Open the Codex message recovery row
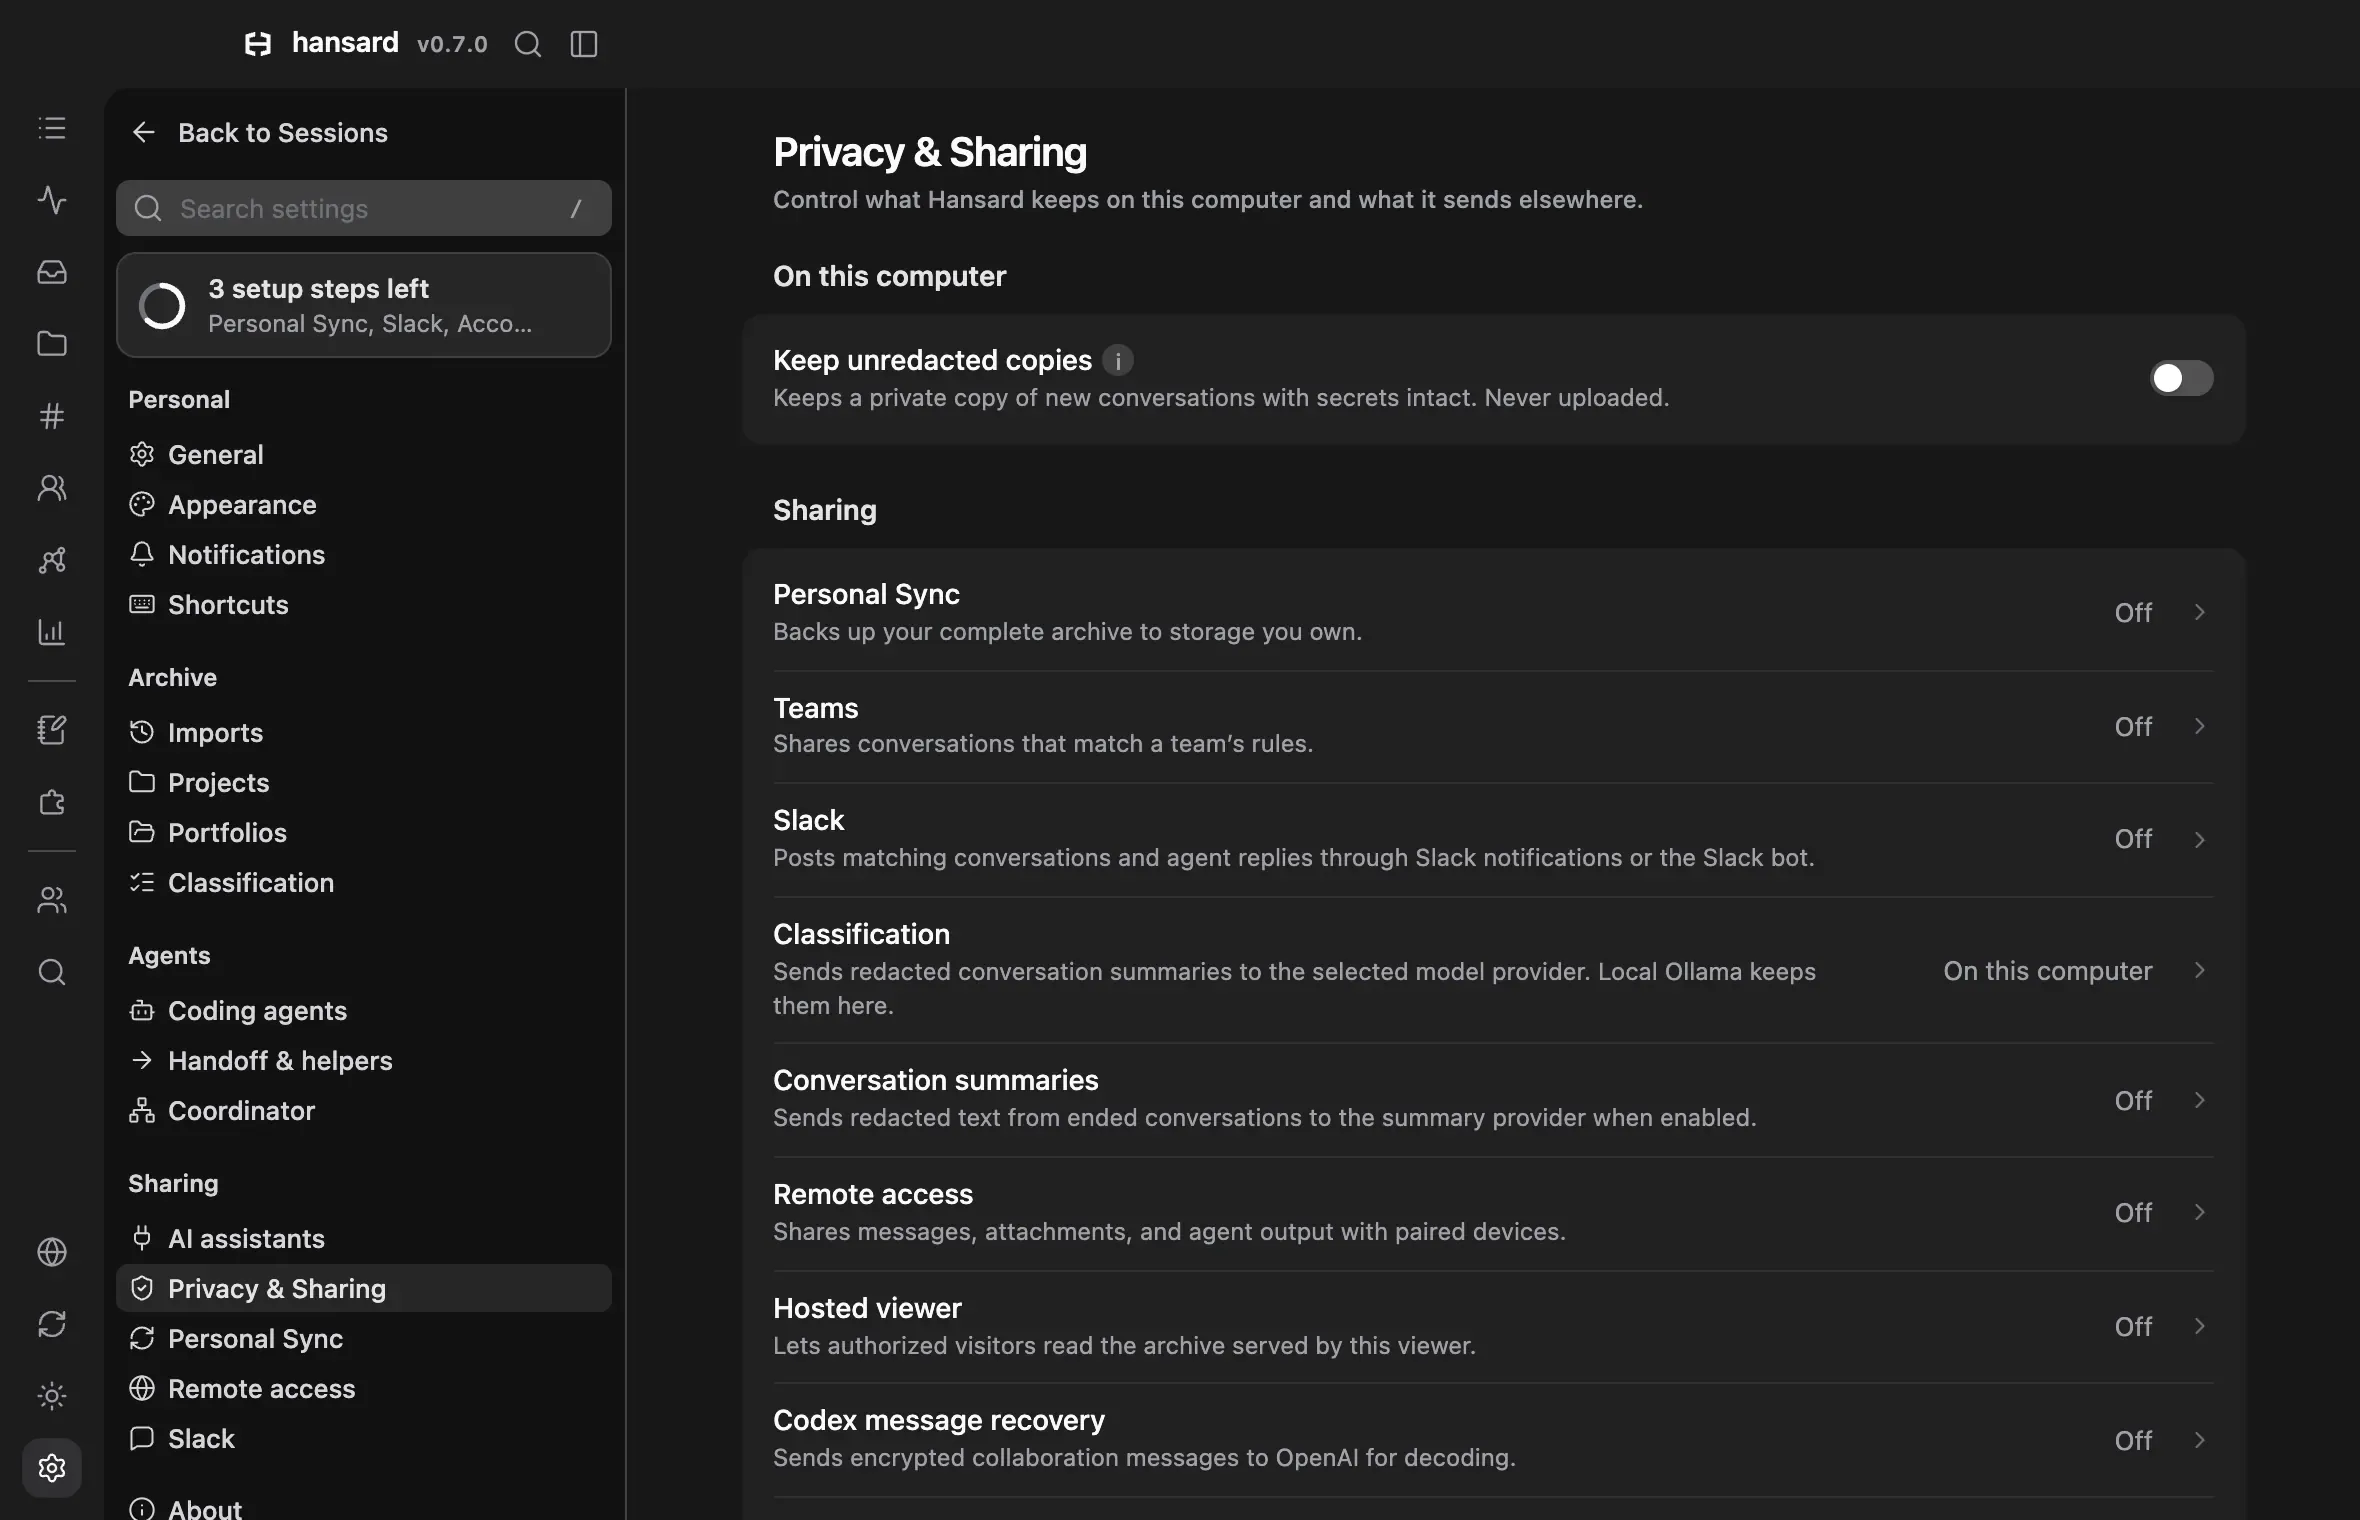The image size is (2360, 1520). click(x=1493, y=1439)
